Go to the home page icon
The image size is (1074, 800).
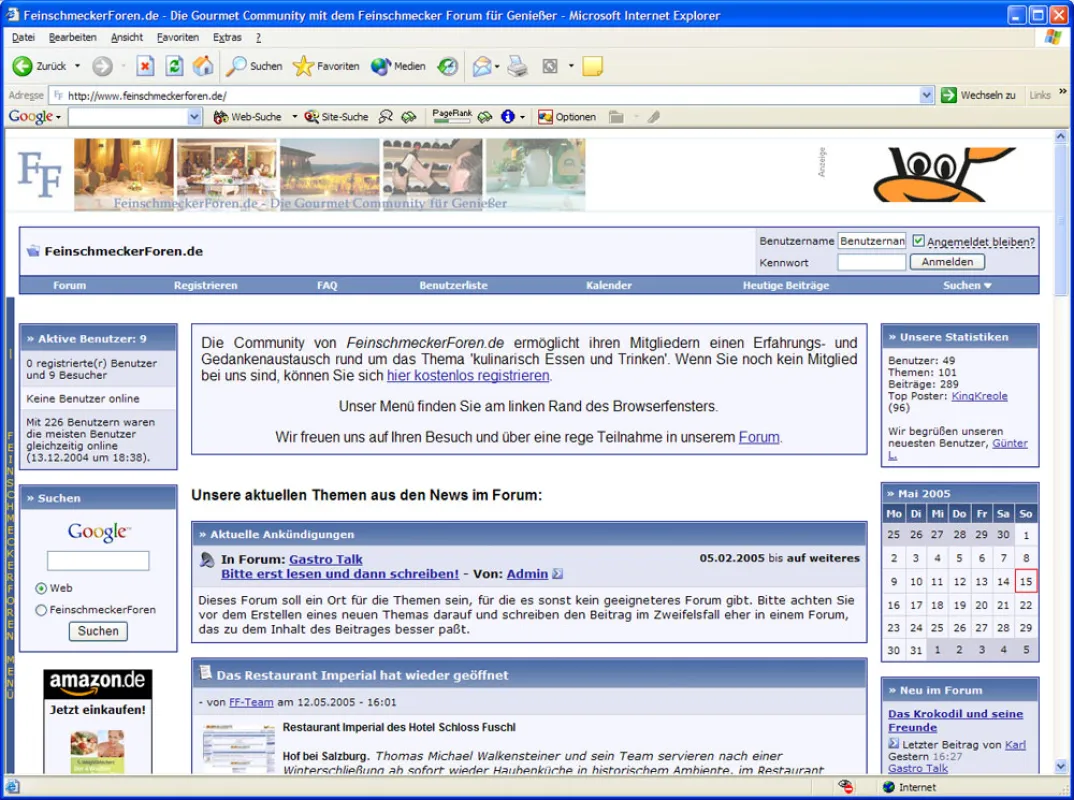click(203, 66)
